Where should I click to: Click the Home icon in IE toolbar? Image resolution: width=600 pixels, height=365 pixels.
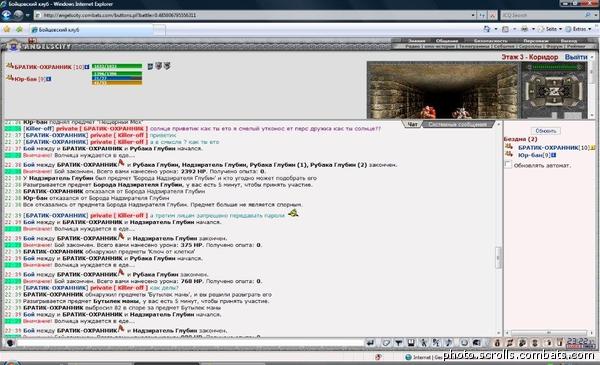click(487, 29)
